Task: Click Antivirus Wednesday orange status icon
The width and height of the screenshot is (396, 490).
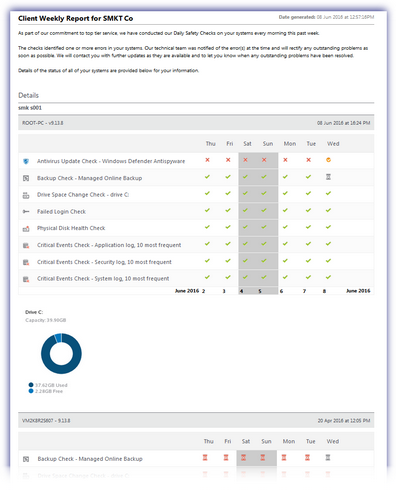Action: [x=328, y=160]
